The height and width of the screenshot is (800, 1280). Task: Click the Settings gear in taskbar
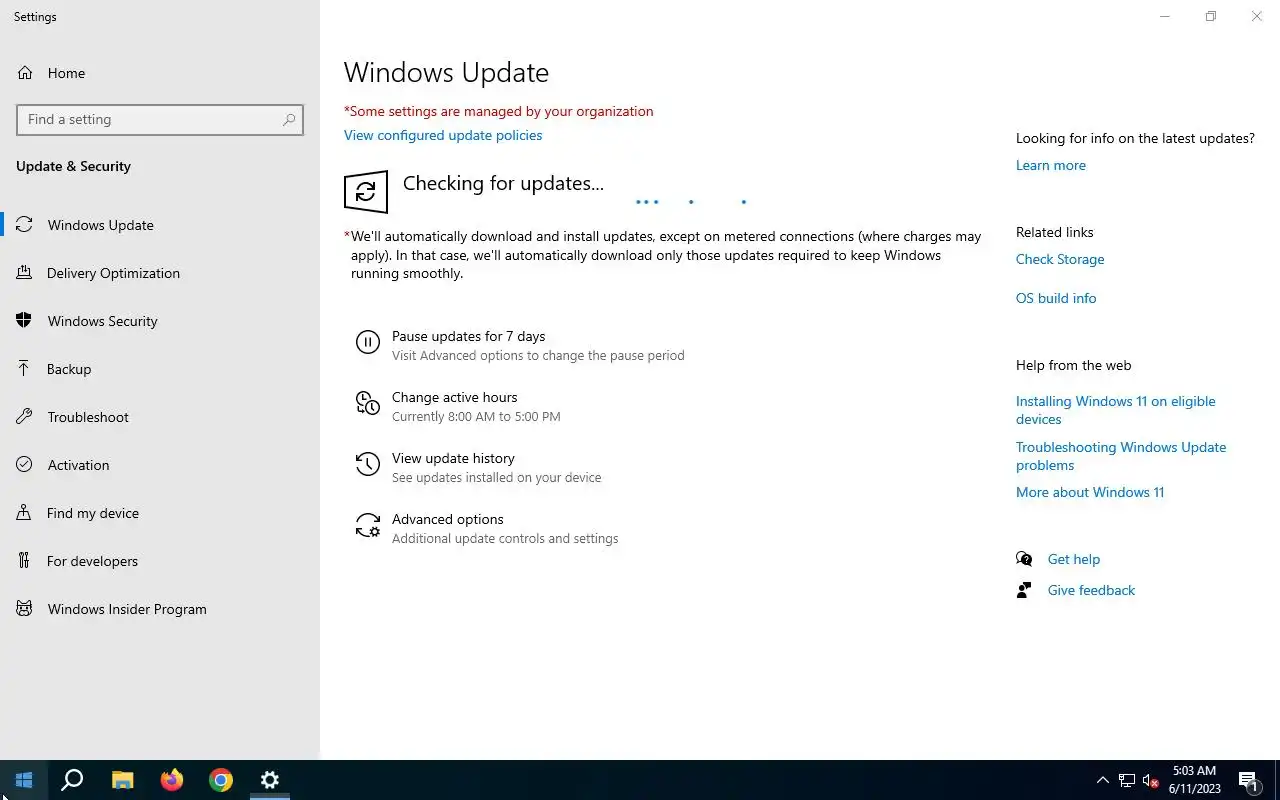pyautogui.click(x=270, y=780)
